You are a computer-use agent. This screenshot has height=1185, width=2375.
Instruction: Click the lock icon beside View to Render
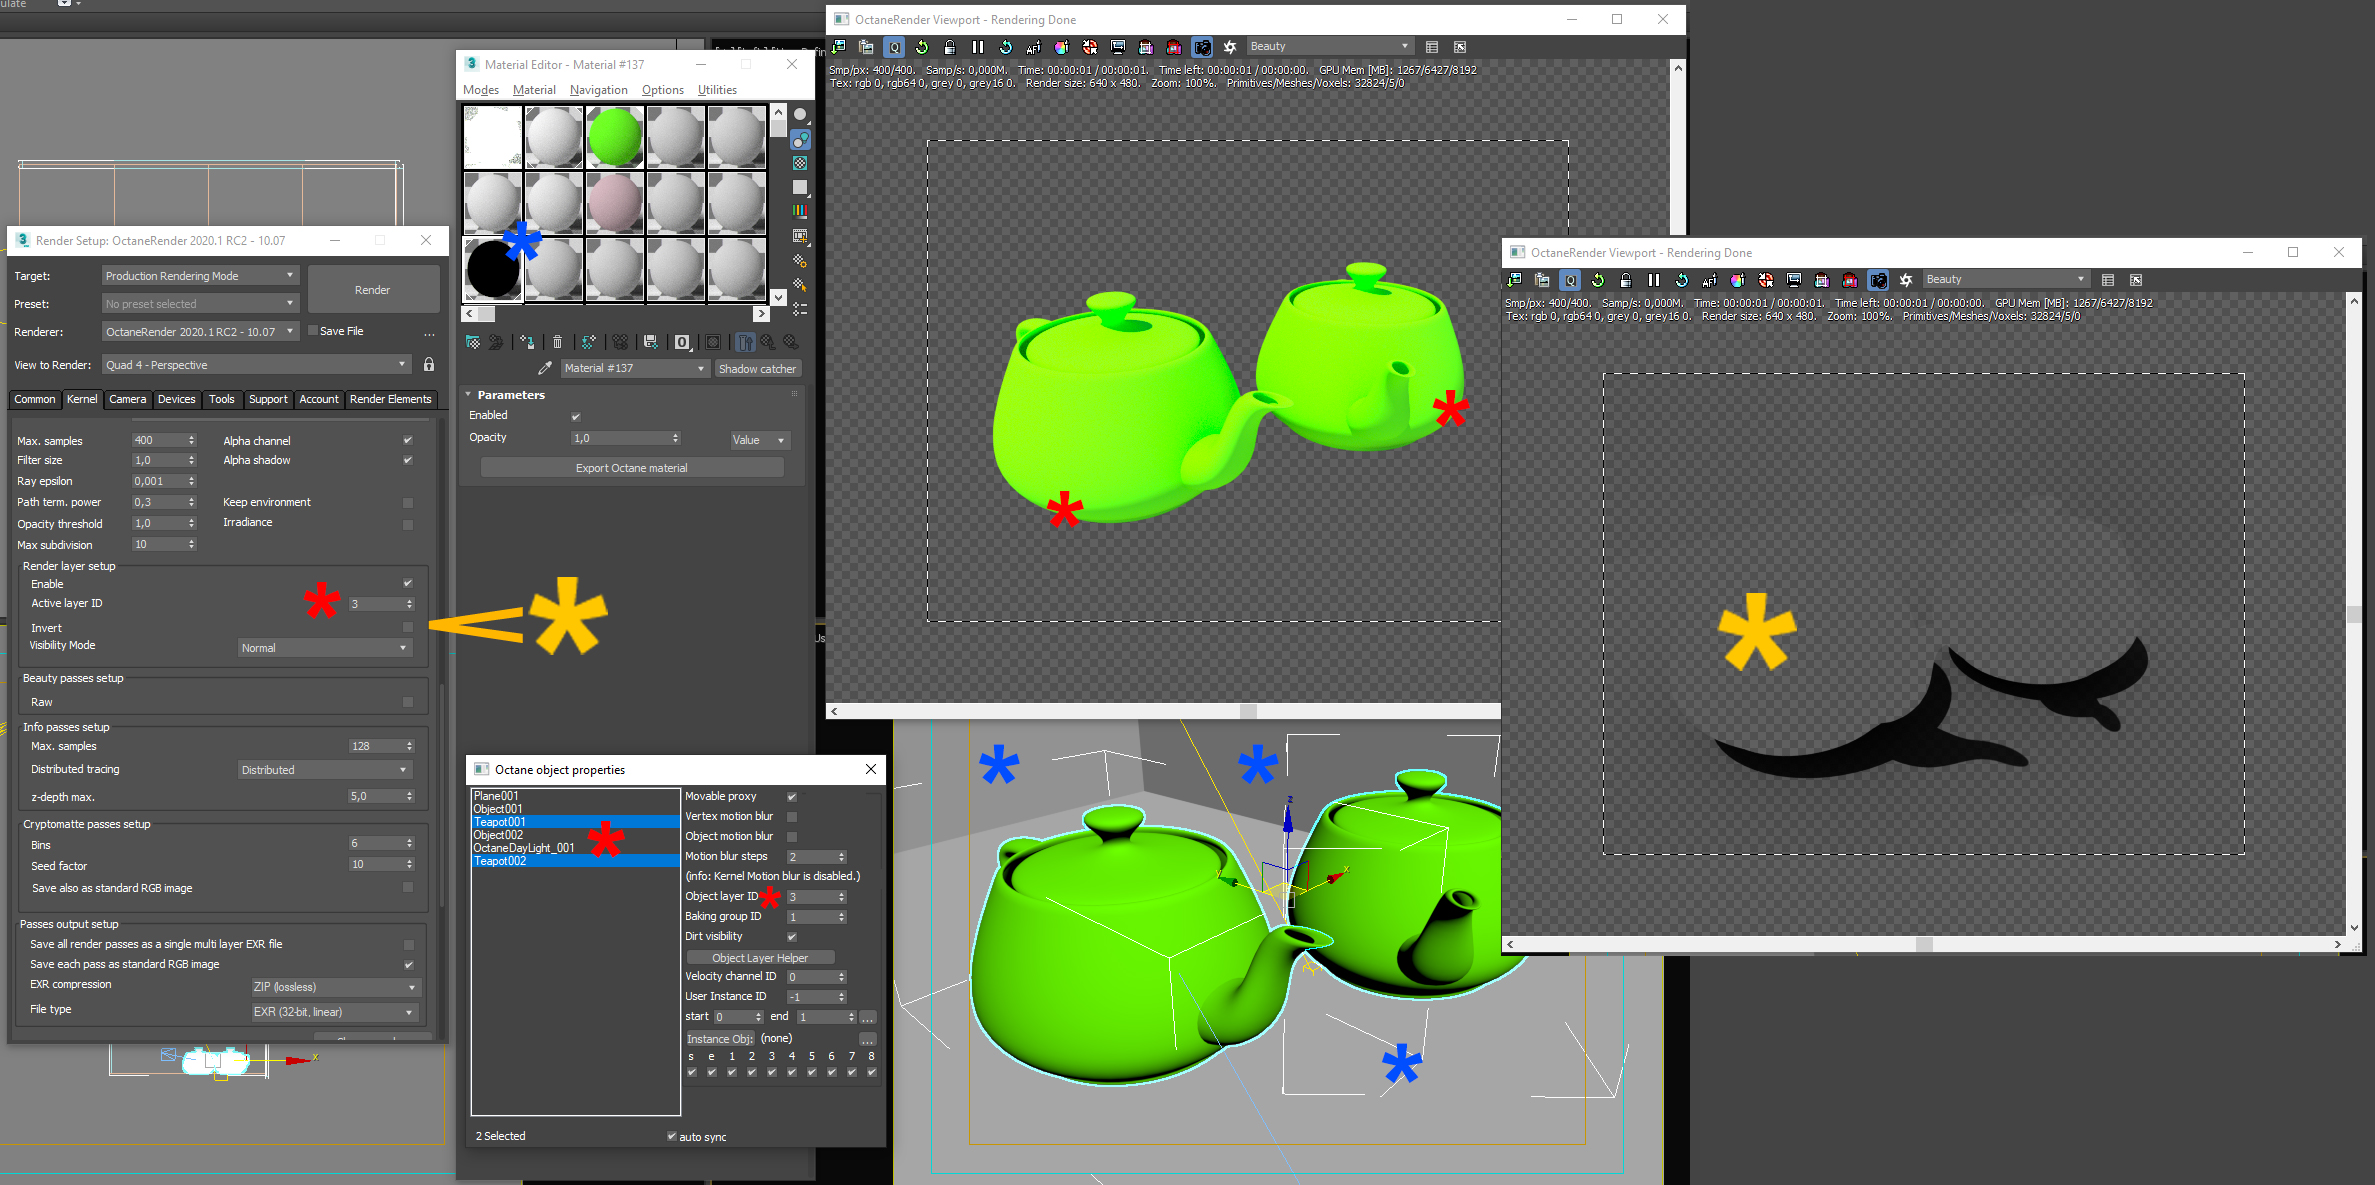[x=429, y=365]
